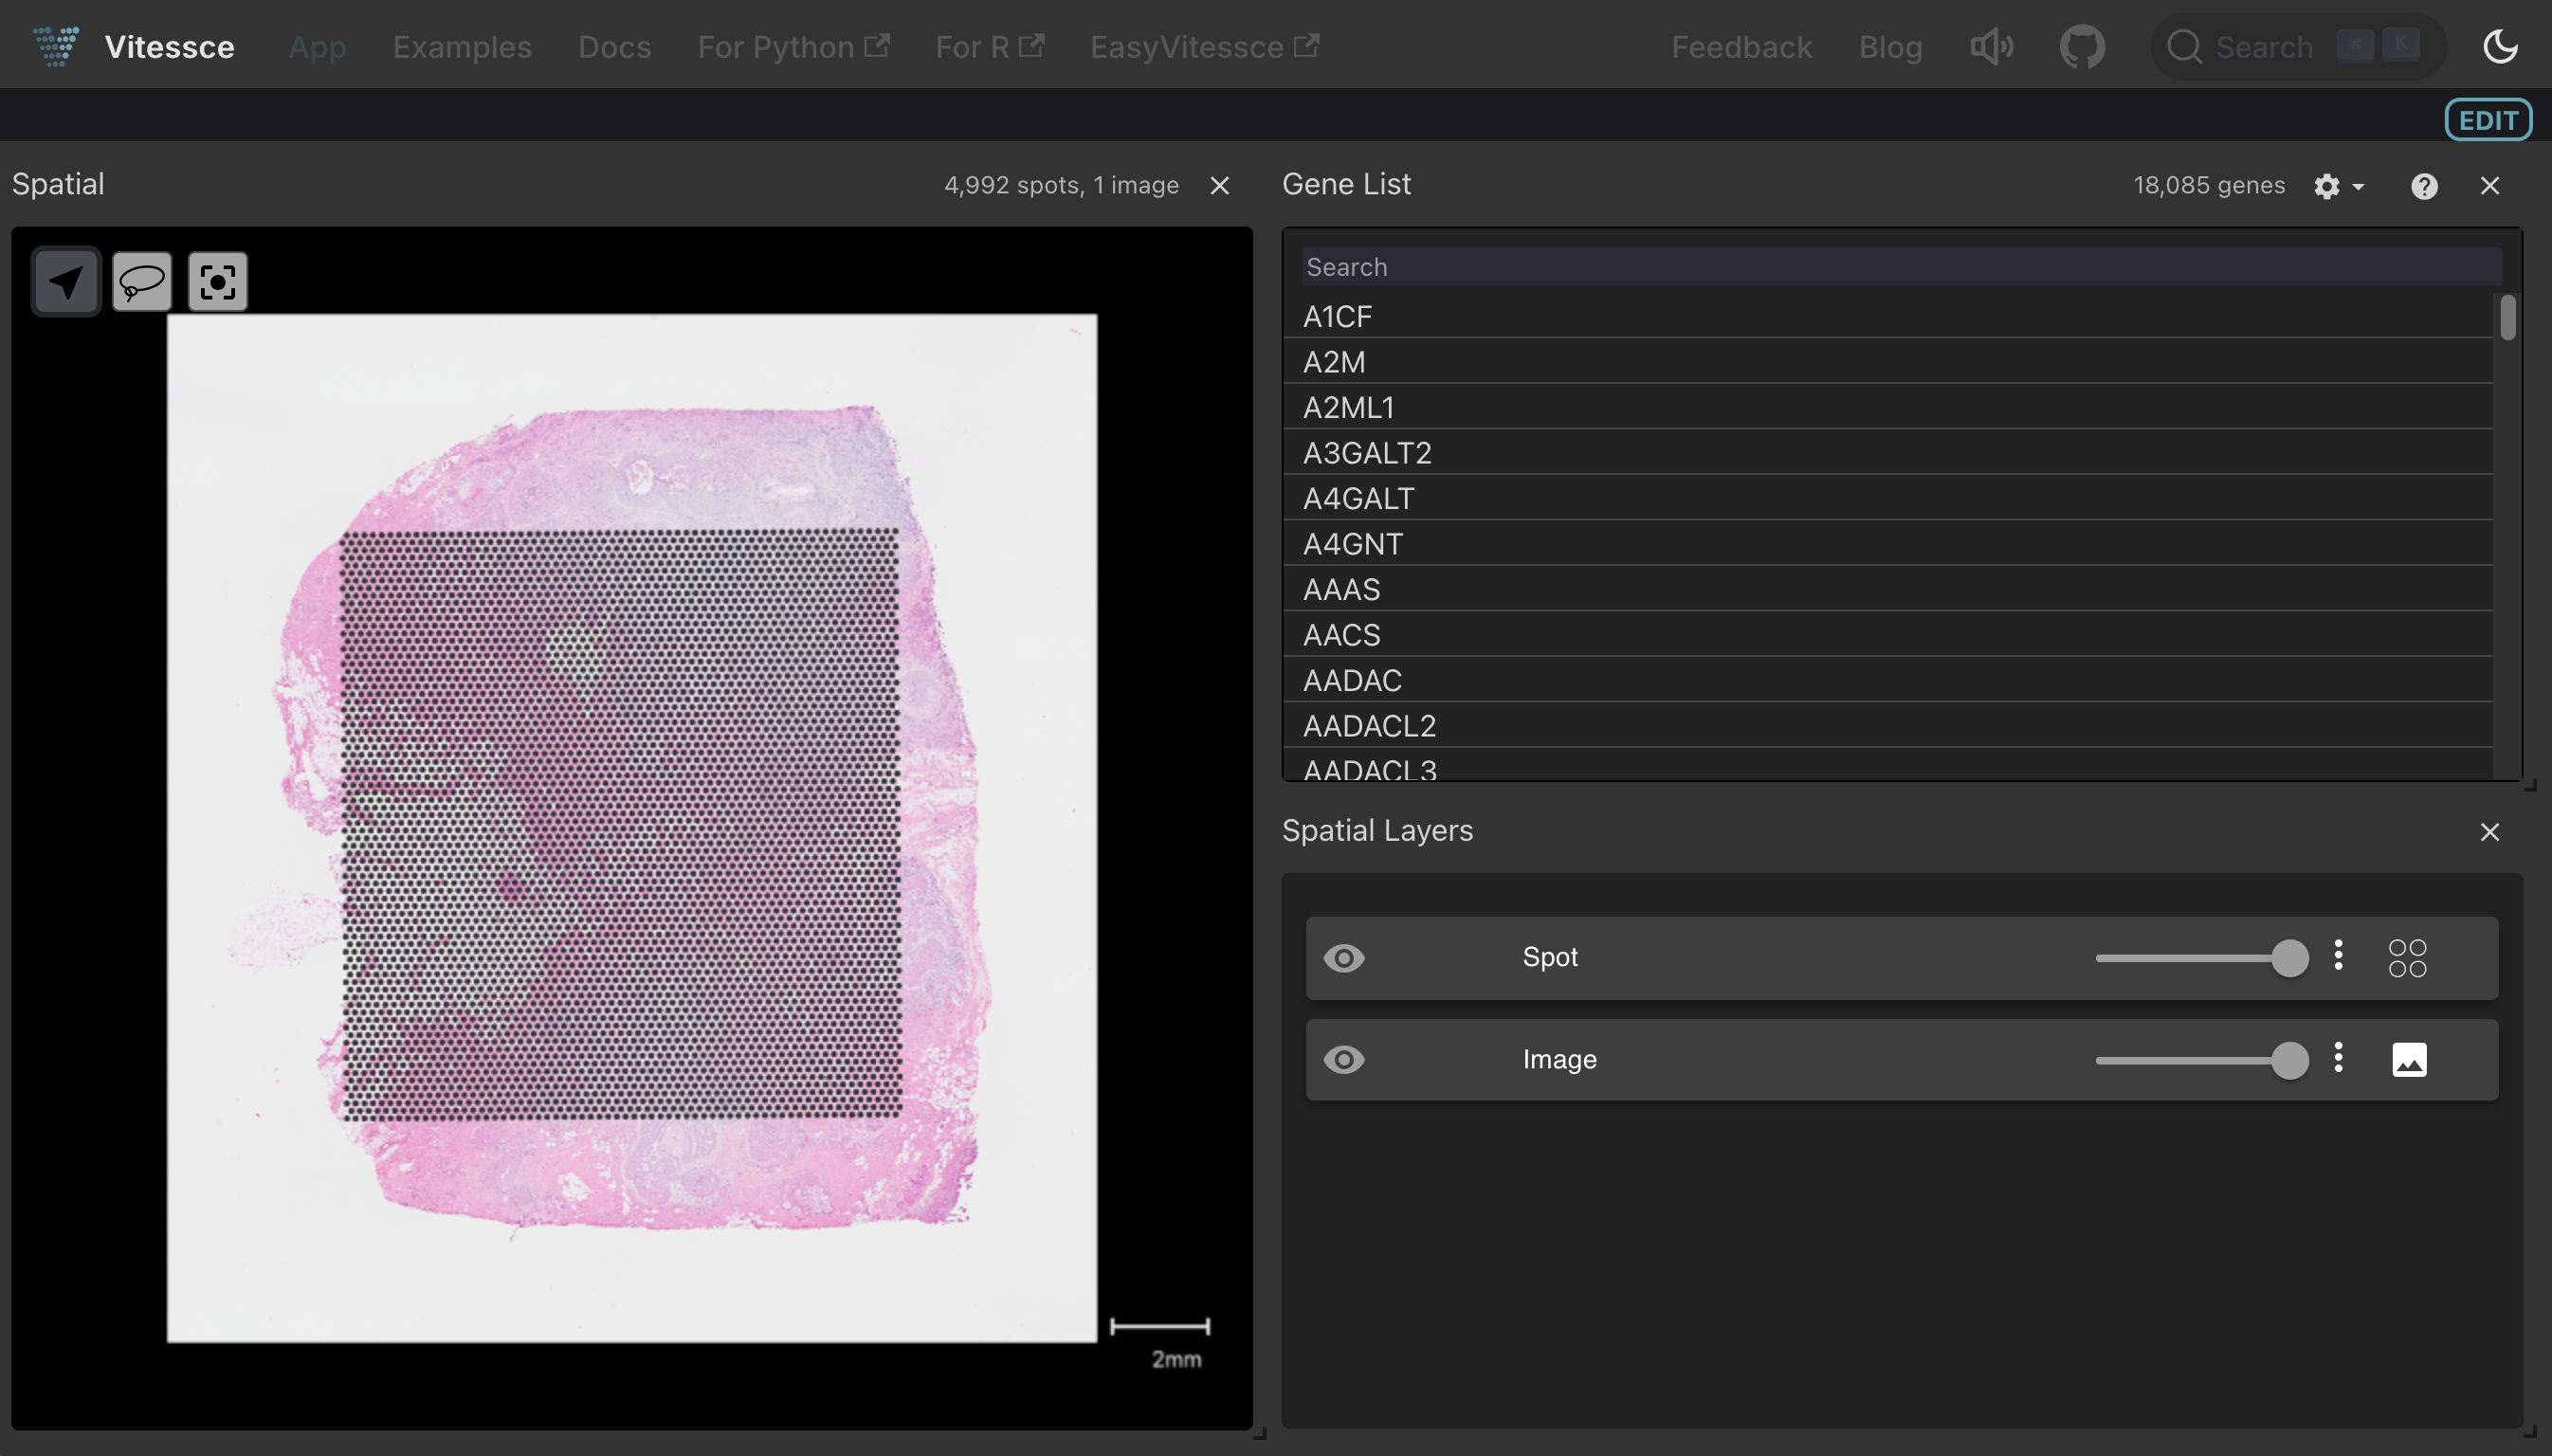This screenshot has width=2552, height=1456.
Task: Click the Spot layer circles icon
Action: click(x=2407, y=958)
